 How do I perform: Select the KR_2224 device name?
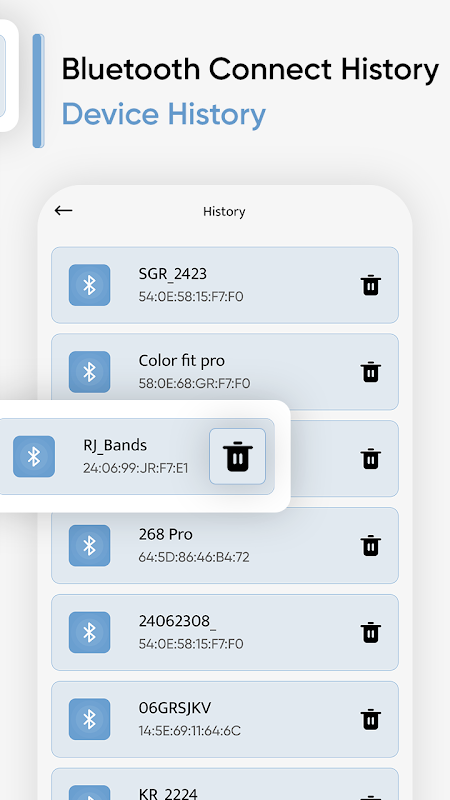click(168, 793)
